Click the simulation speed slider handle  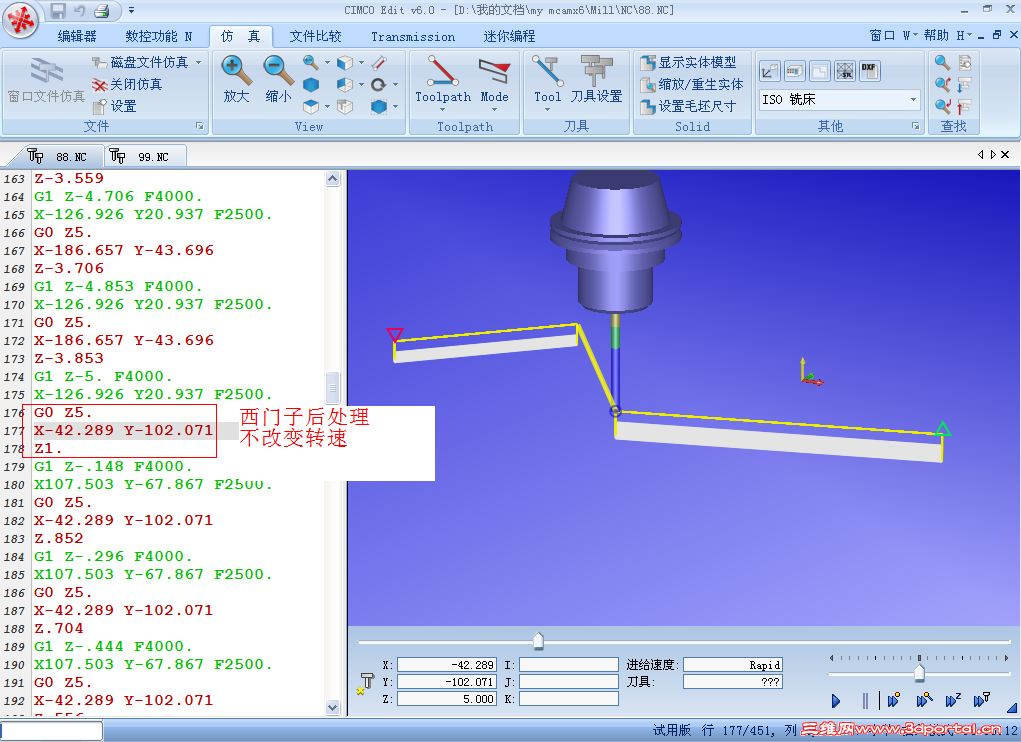(919, 672)
